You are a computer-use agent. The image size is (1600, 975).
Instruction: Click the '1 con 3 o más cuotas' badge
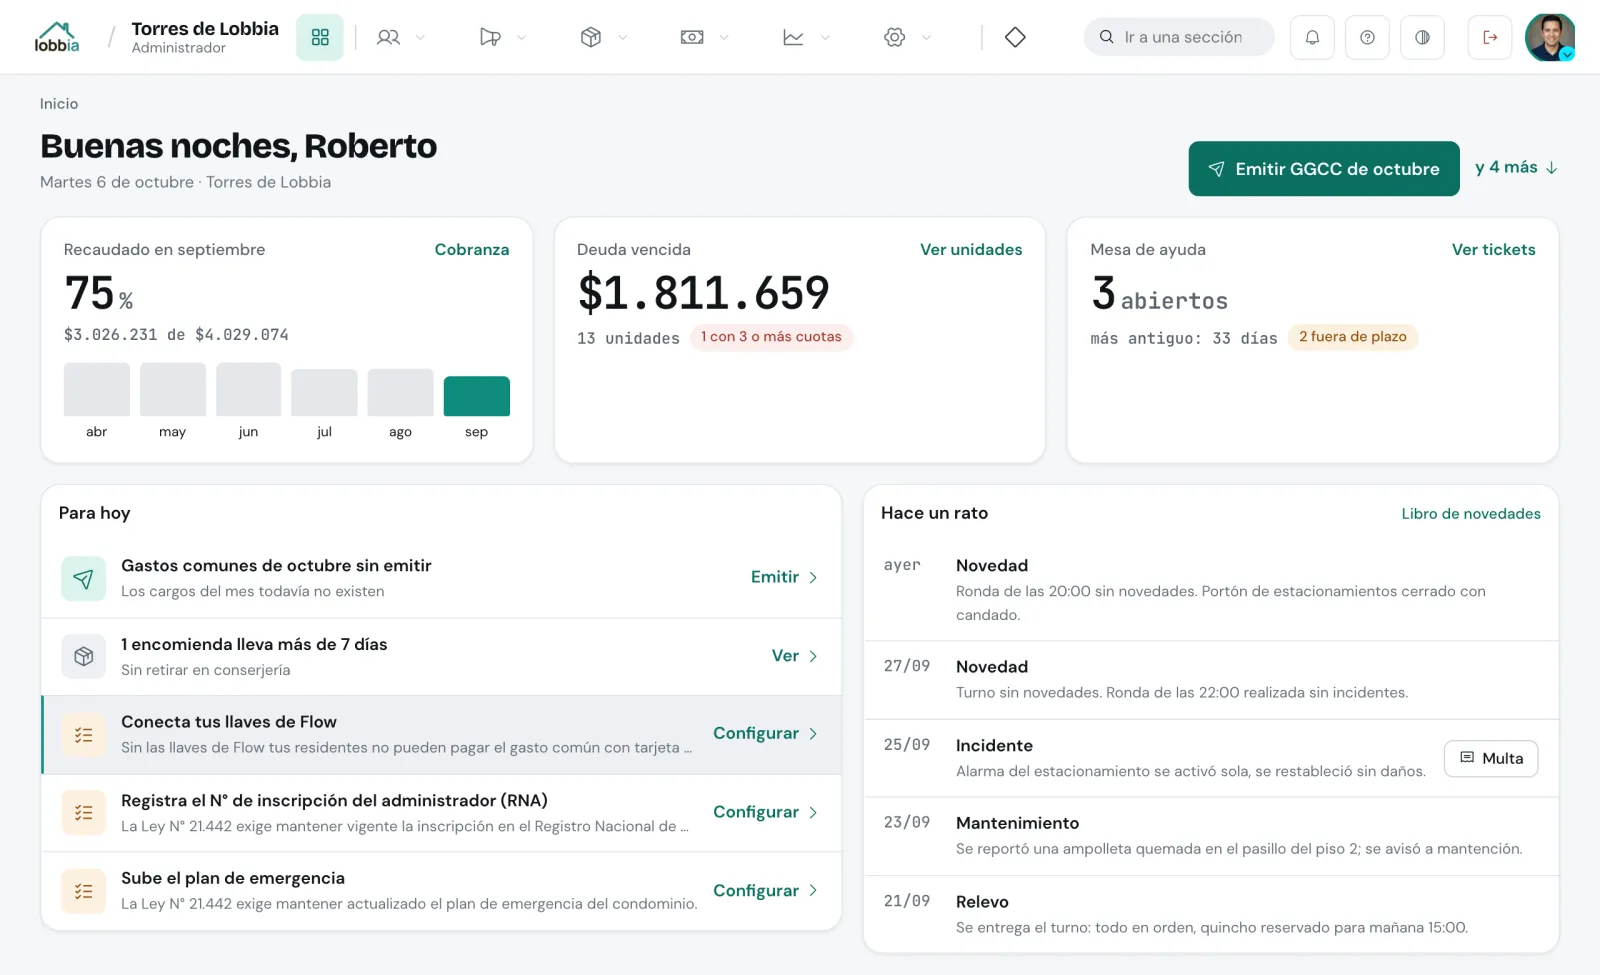(771, 337)
